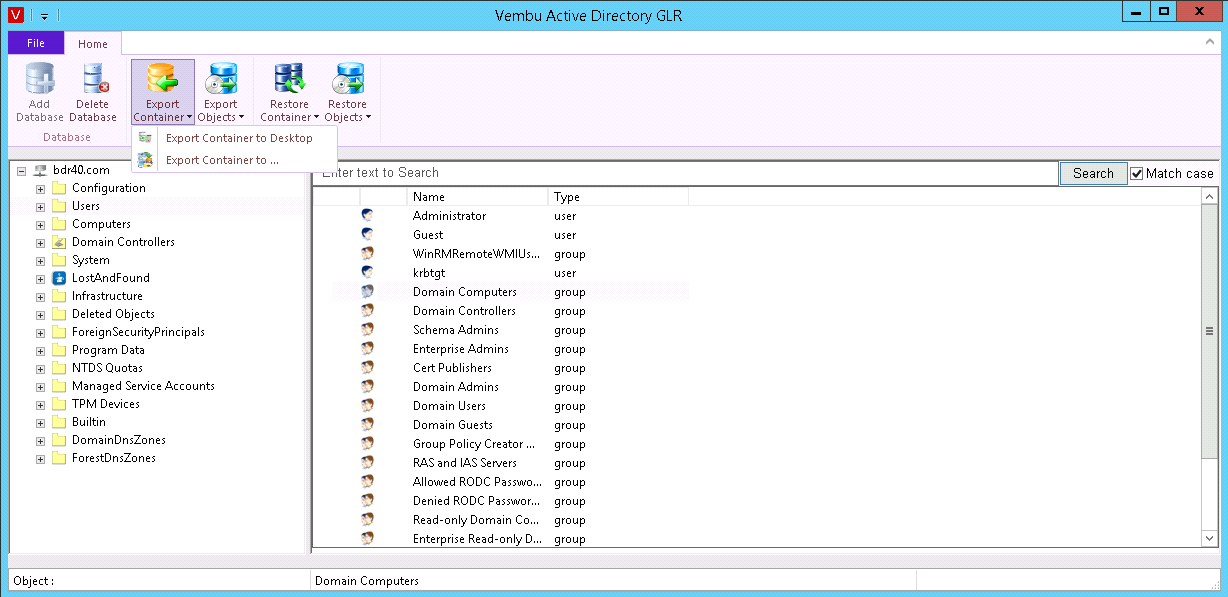Expand the Computers tree node
The height and width of the screenshot is (597, 1228).
tap(40, 224)
